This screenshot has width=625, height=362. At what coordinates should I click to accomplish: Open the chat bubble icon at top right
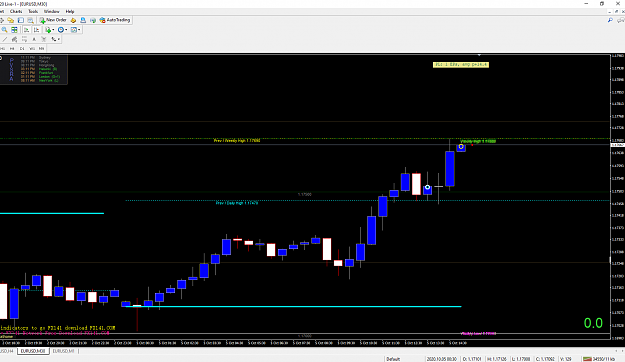pyautogui.click(x=621, y=20)
